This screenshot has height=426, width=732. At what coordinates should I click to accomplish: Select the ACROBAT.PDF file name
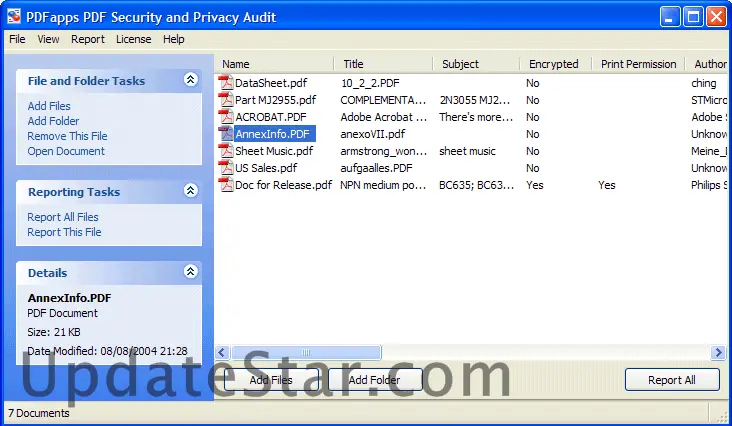point(271,117)
